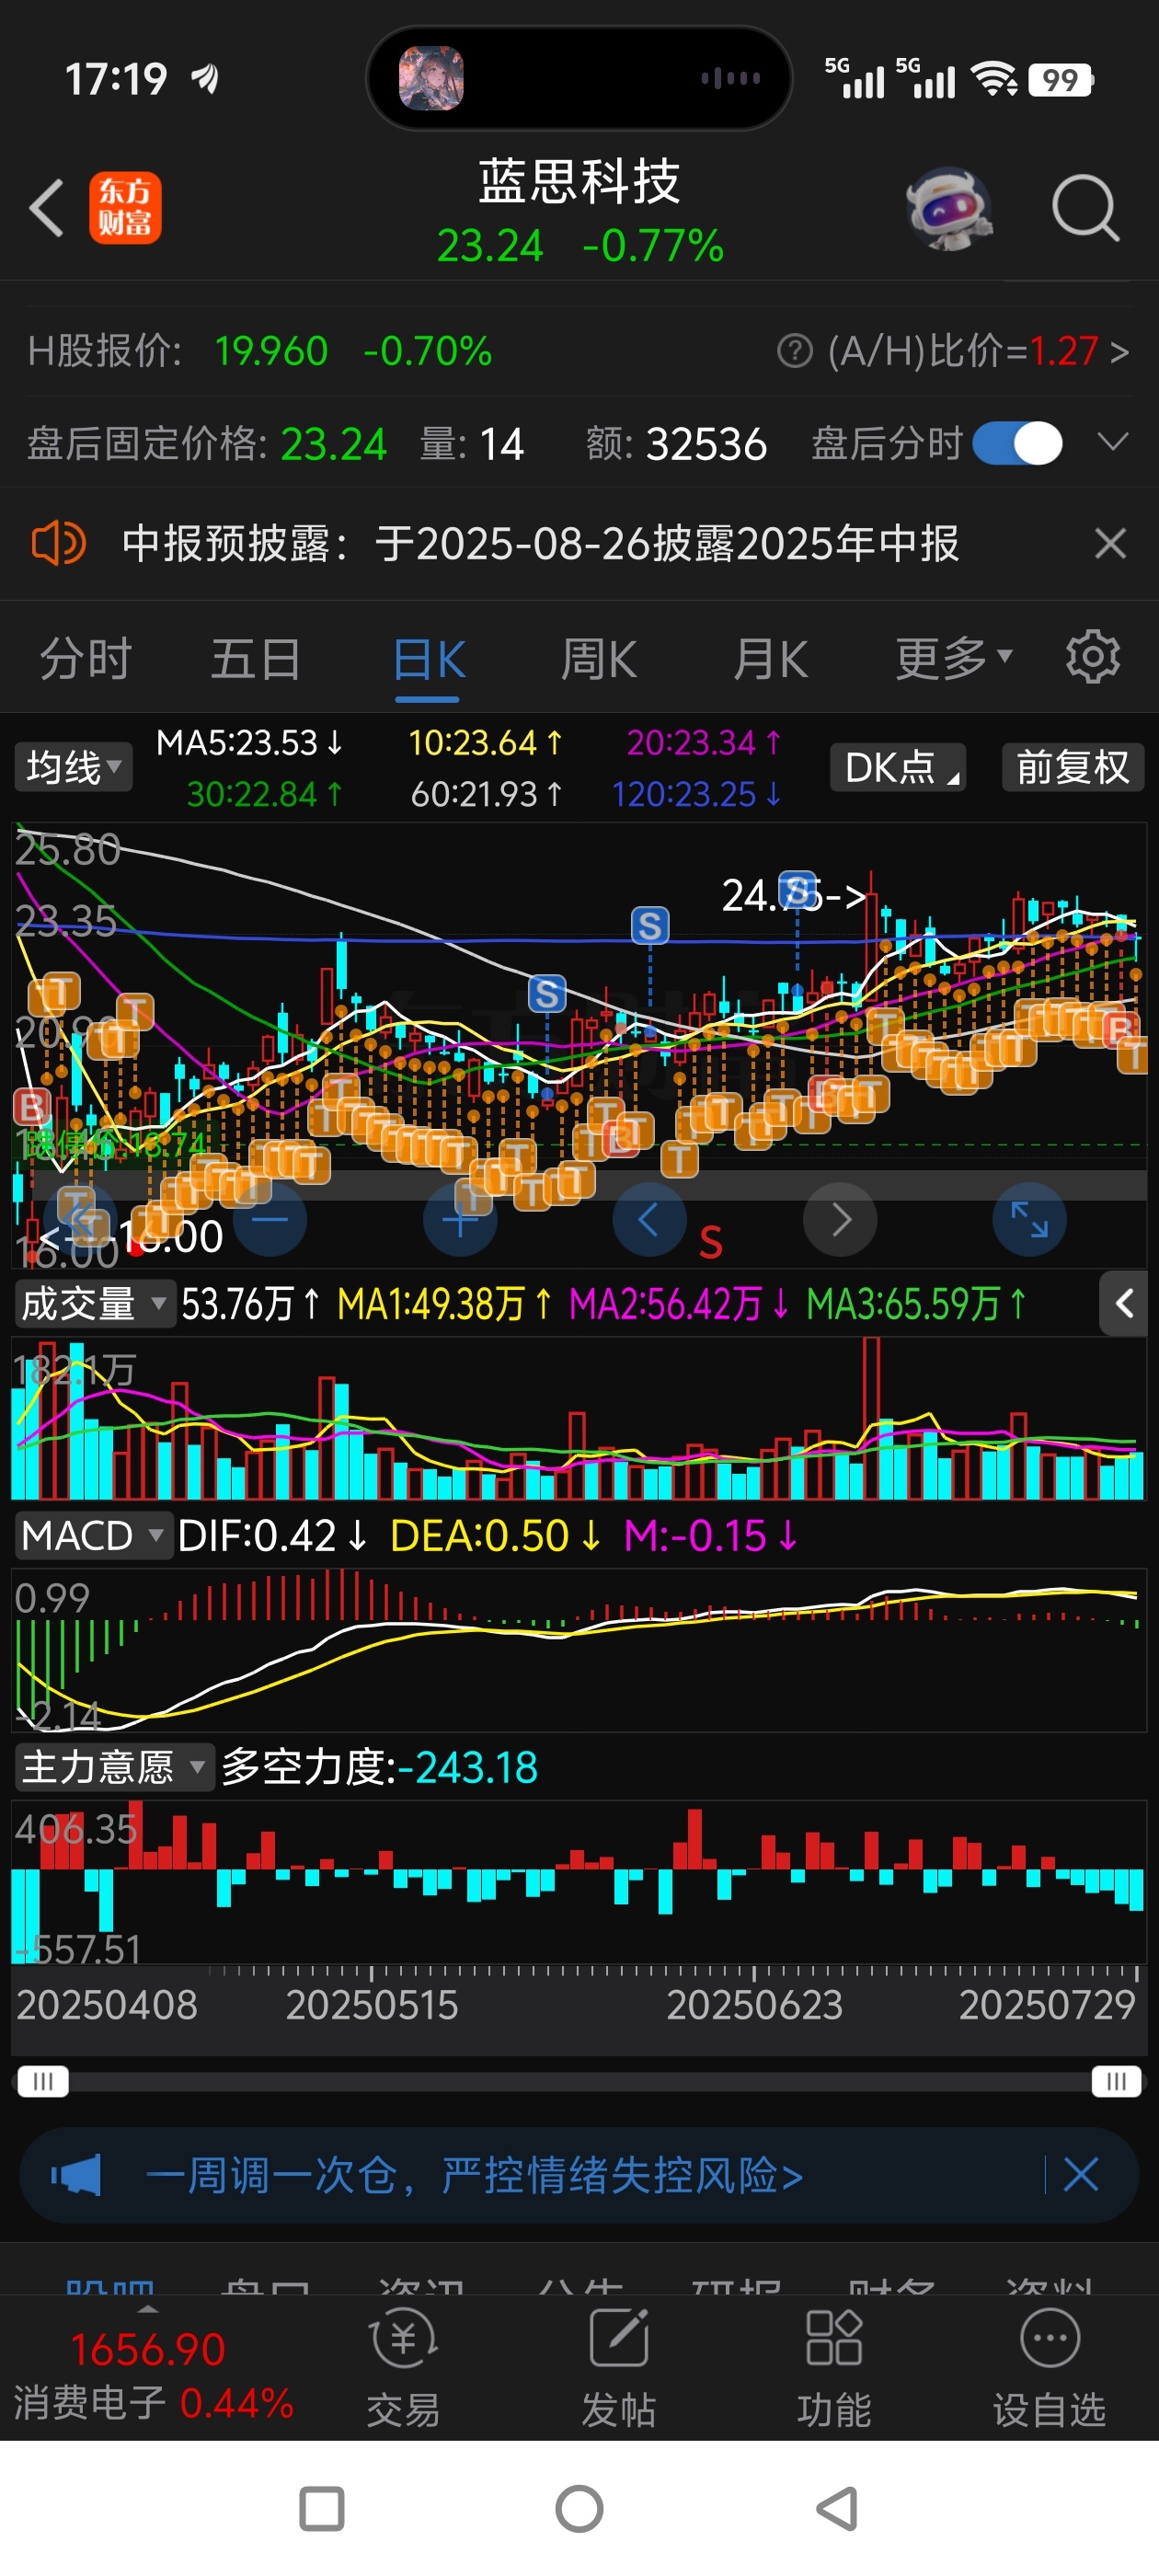
Task: Tap the MACD histogram chart area
Action: 579,1649
